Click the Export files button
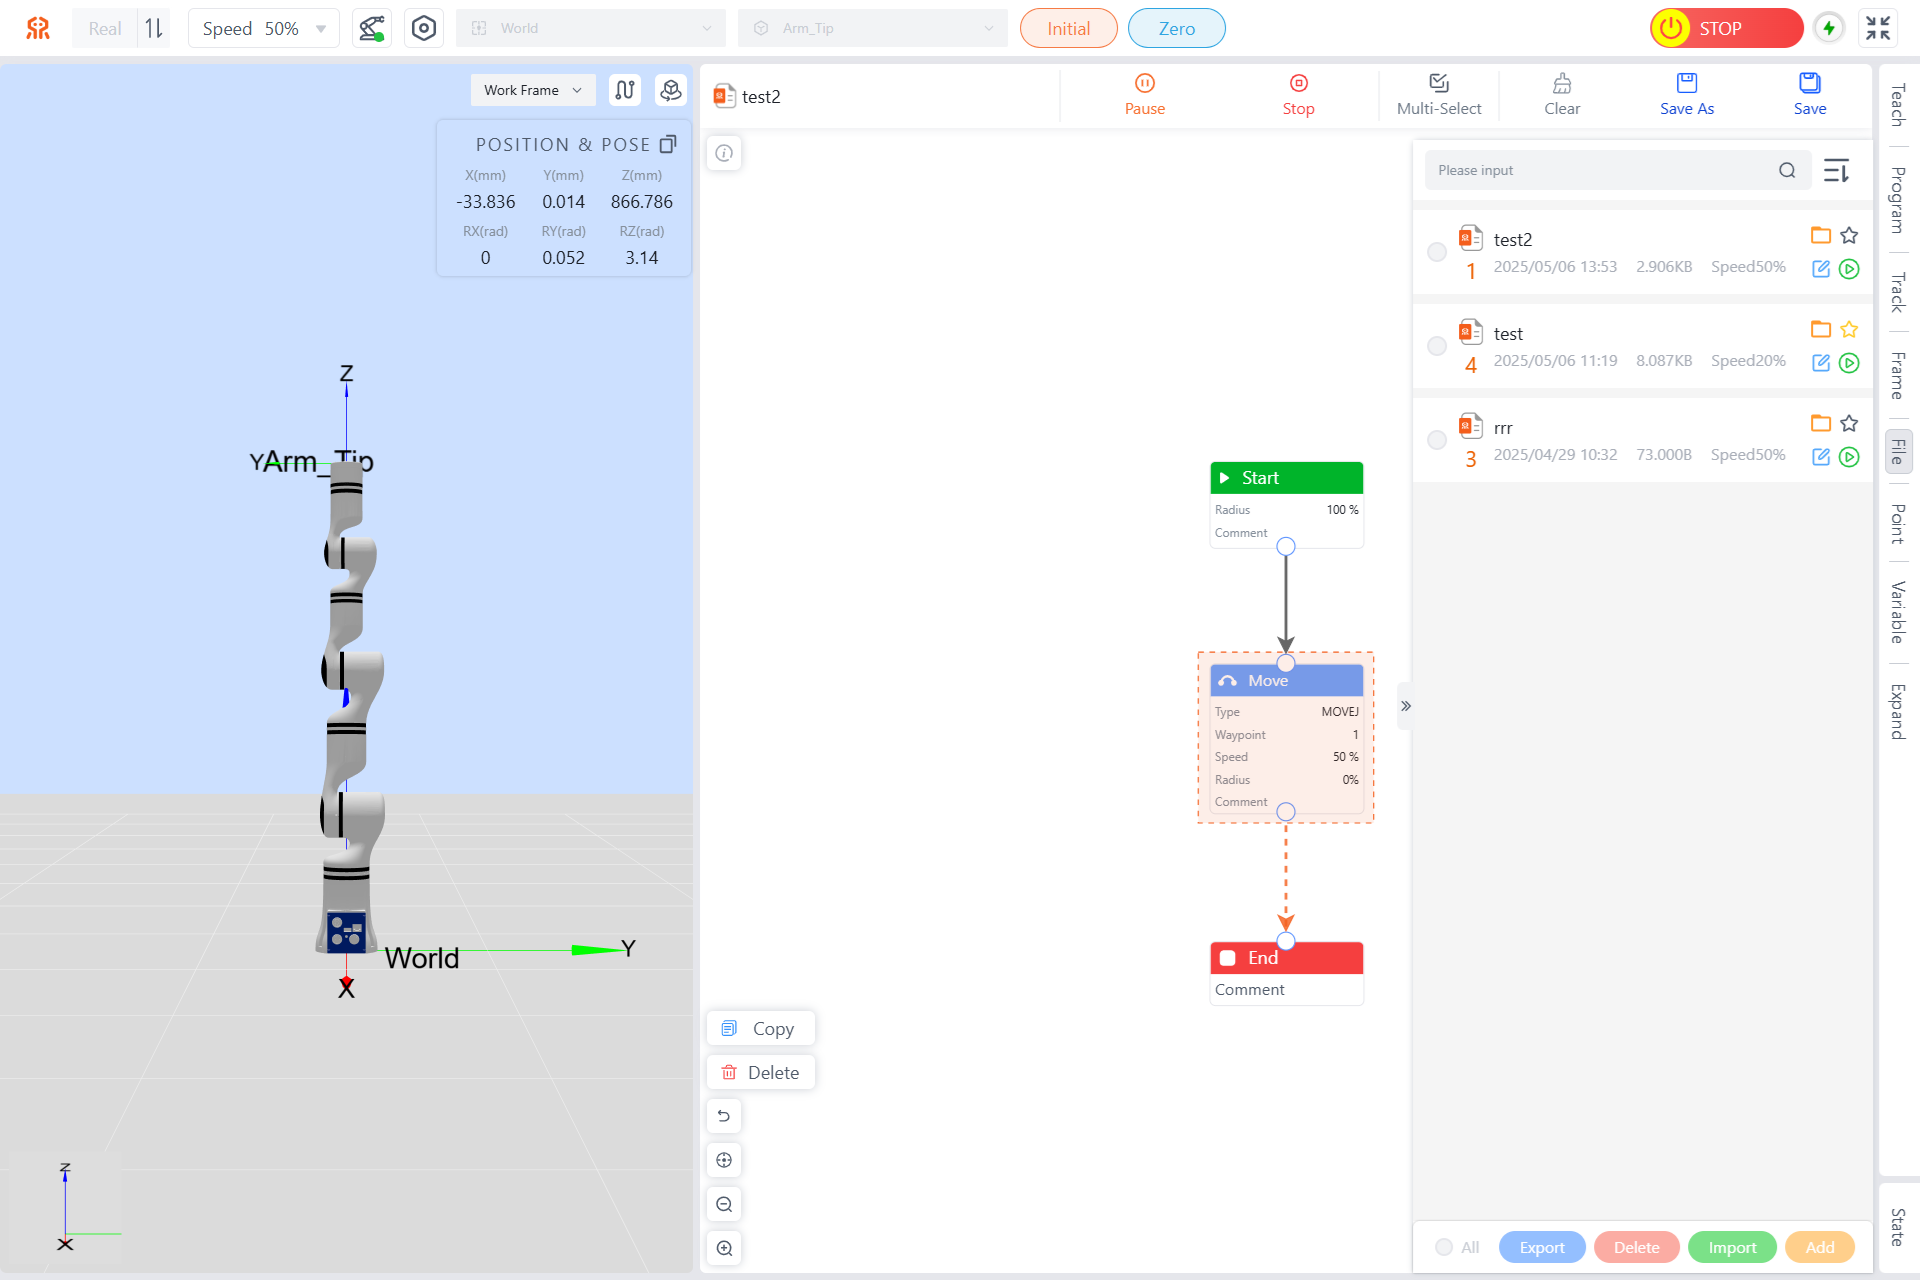 tap(1541, 1247)
